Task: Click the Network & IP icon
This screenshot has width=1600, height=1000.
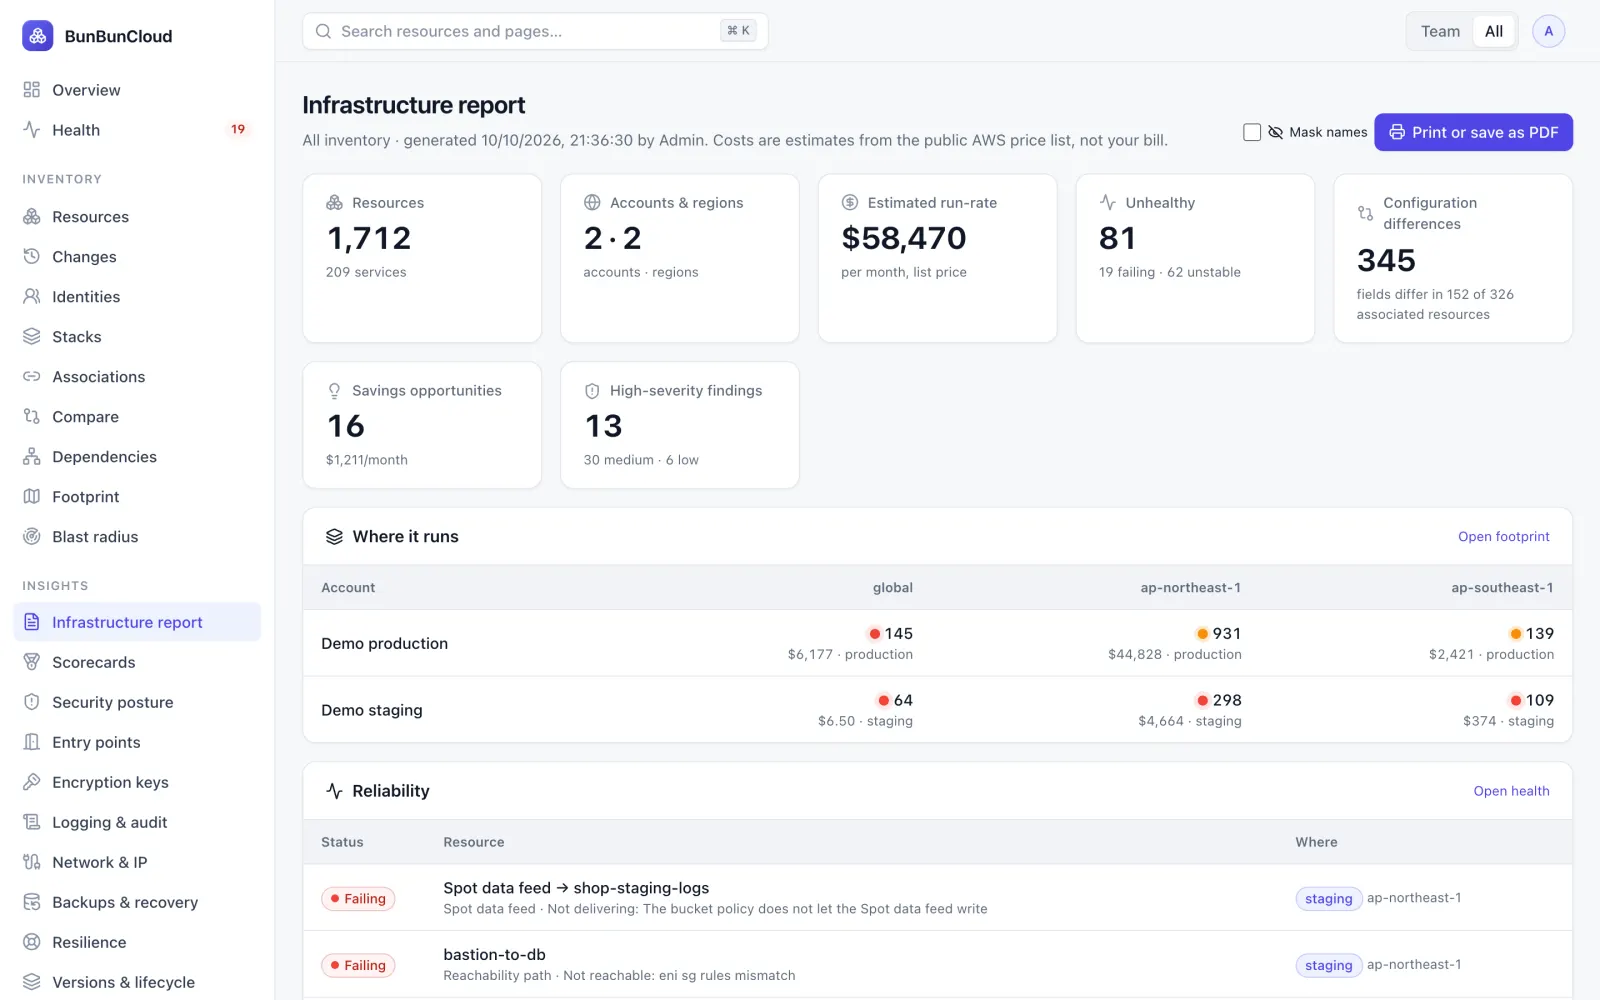Action: (32, 862)
